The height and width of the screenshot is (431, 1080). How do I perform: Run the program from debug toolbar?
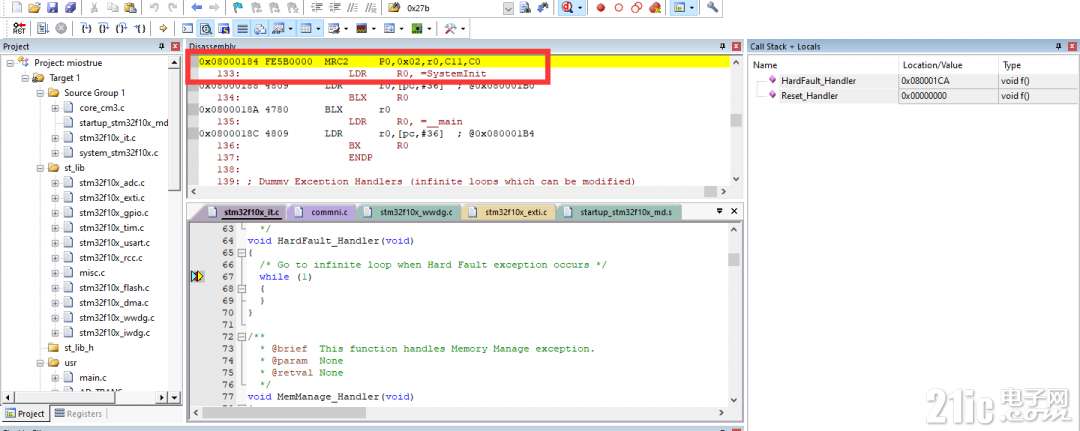click(x=43, y=29)
